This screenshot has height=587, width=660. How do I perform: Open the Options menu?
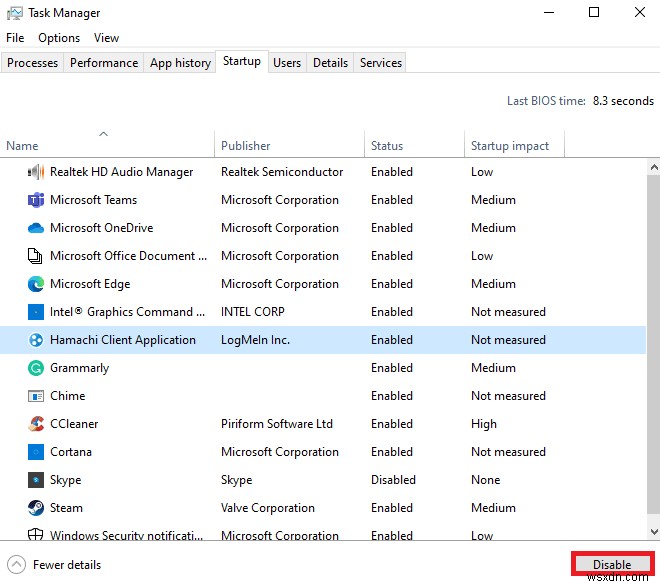[59, 38]
